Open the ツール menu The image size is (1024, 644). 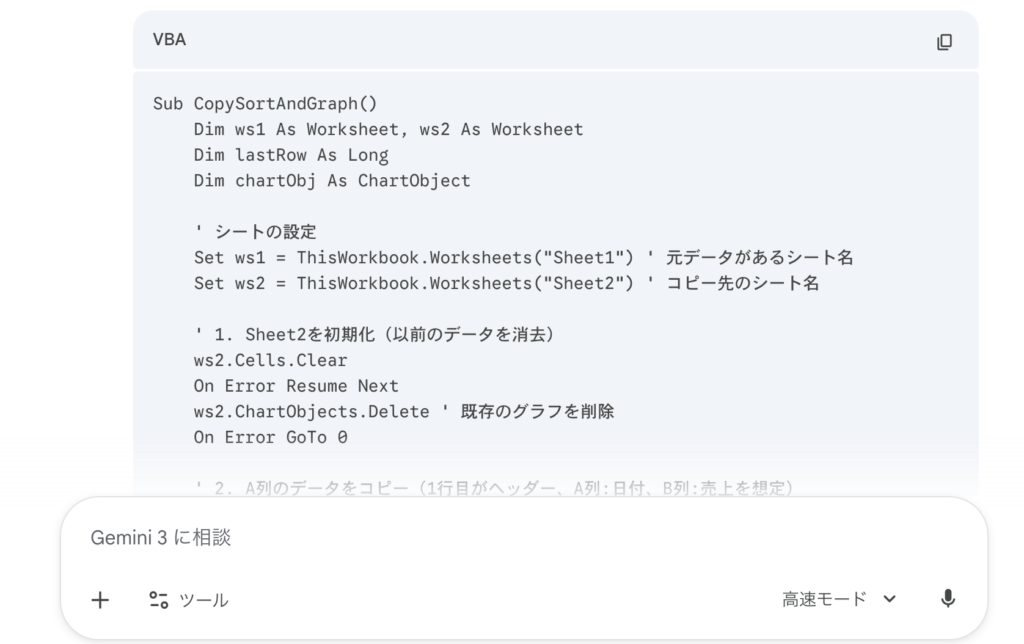[x=189, y=600]
